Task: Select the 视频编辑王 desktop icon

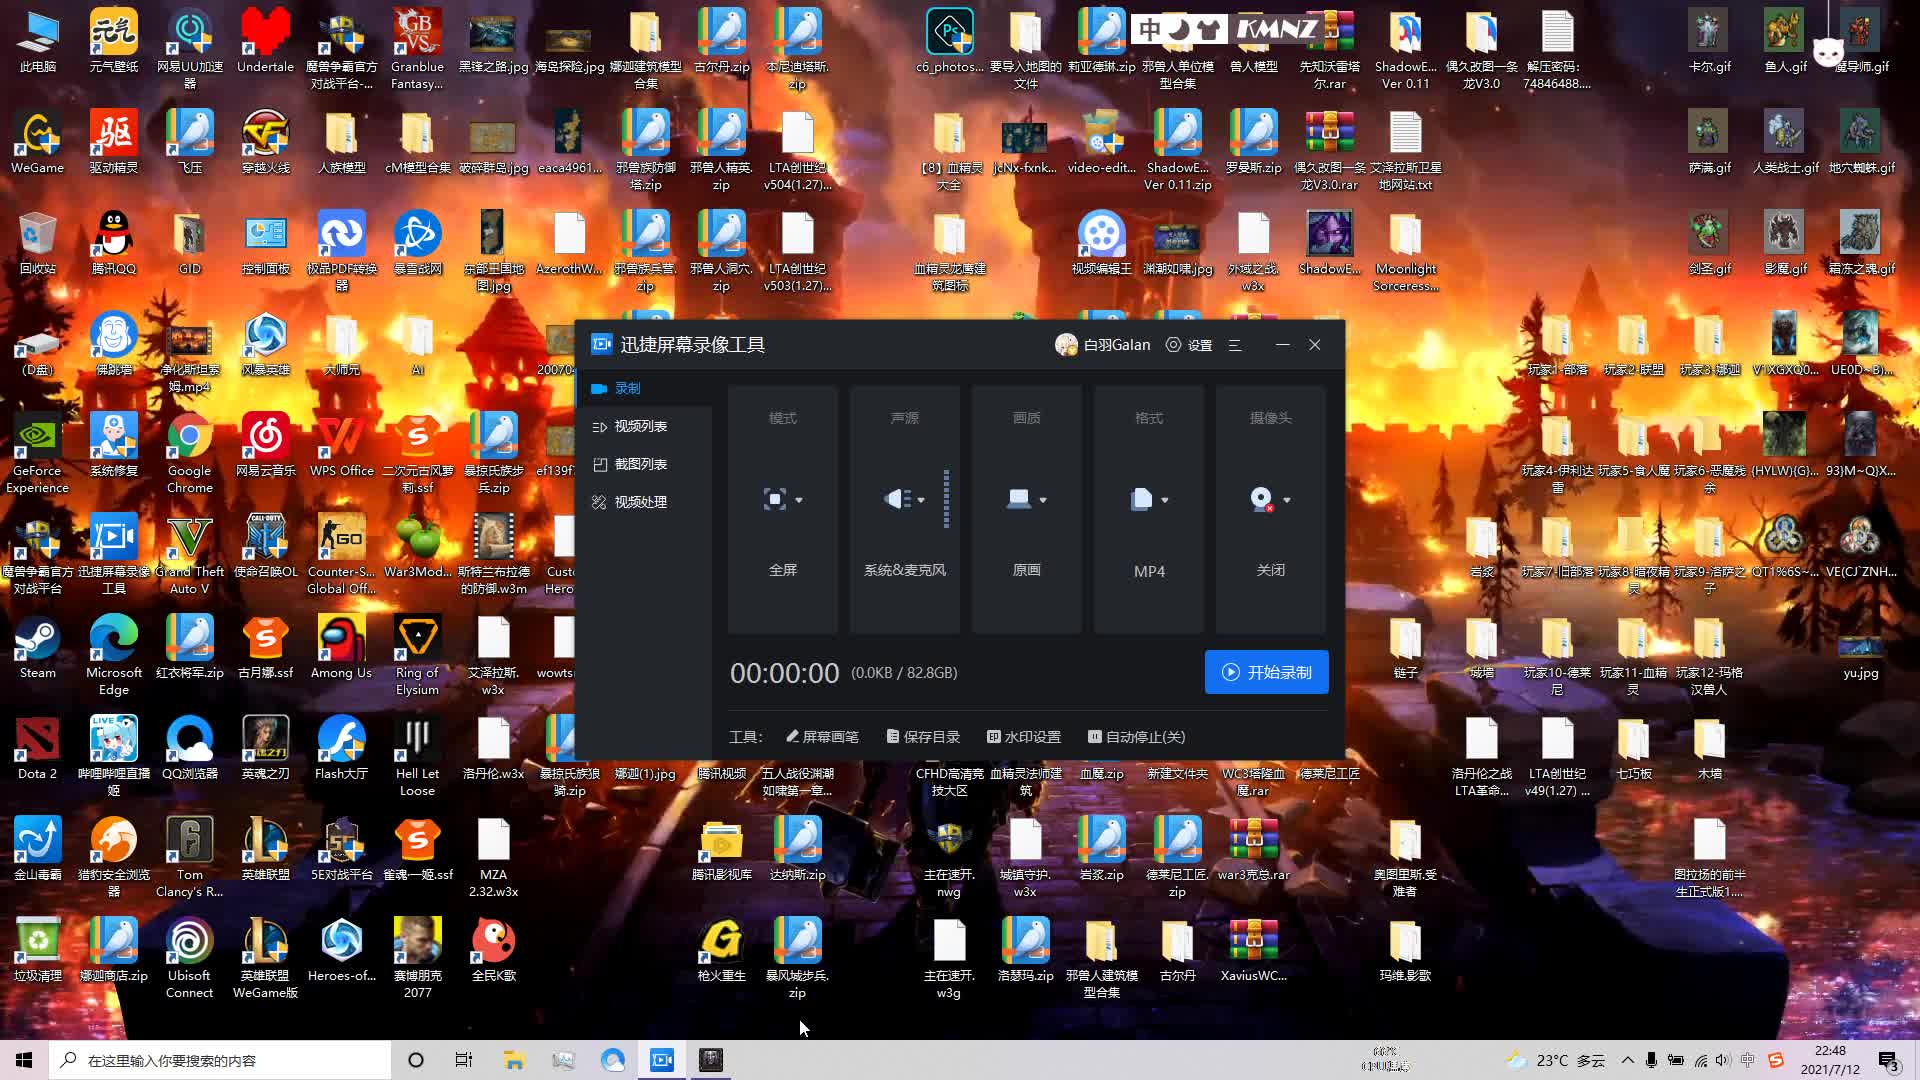Action: click(1102, 243)
